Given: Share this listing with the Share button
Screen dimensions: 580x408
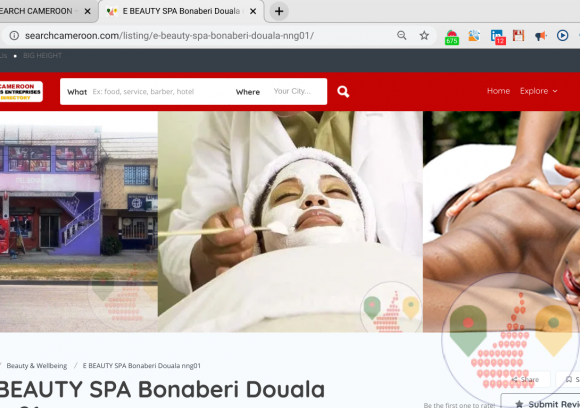Looking at the screenshot, I should coord(526,380).
